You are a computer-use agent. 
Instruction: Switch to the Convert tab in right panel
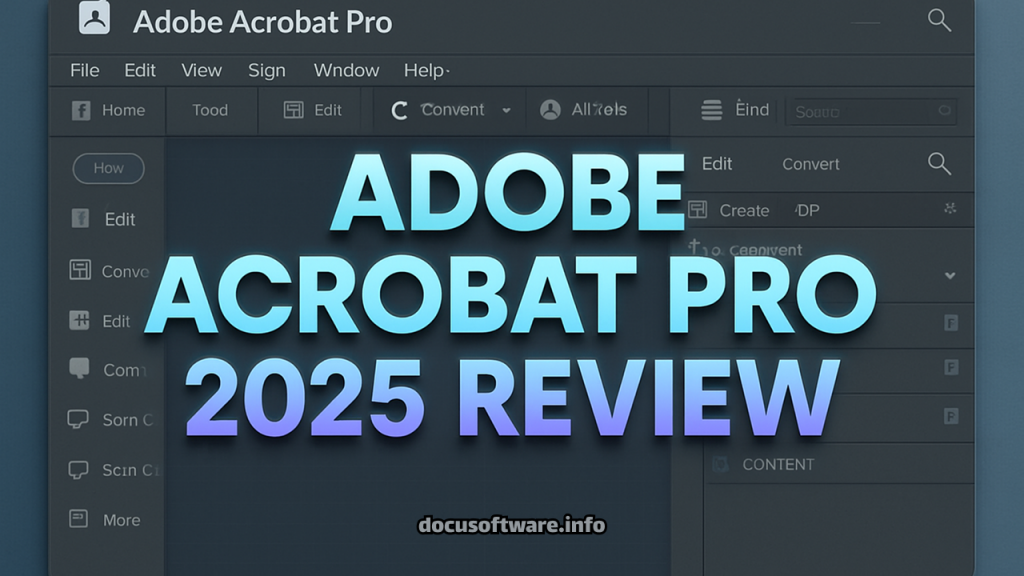pos(810,164)
